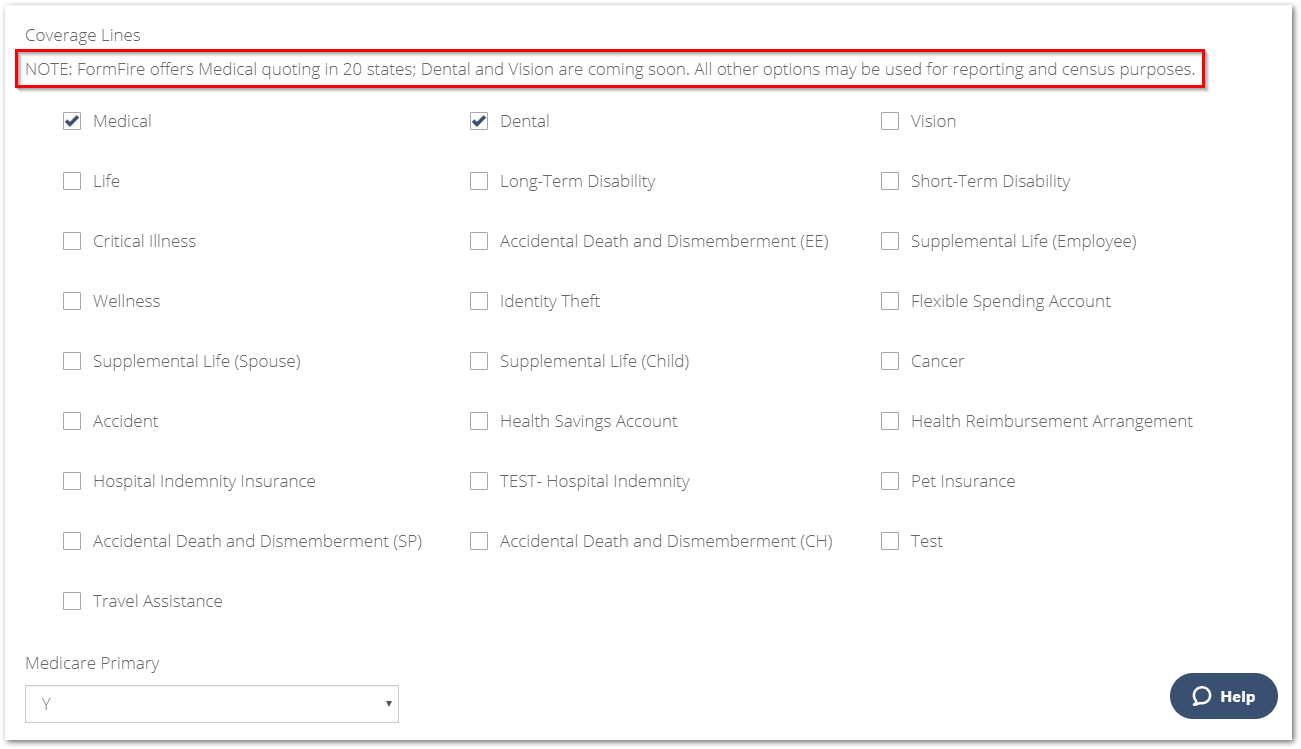The height and width of the screenshot is (749, 1301).
Task: Enable Critical Illness coverage
Action: pos(72,241)
